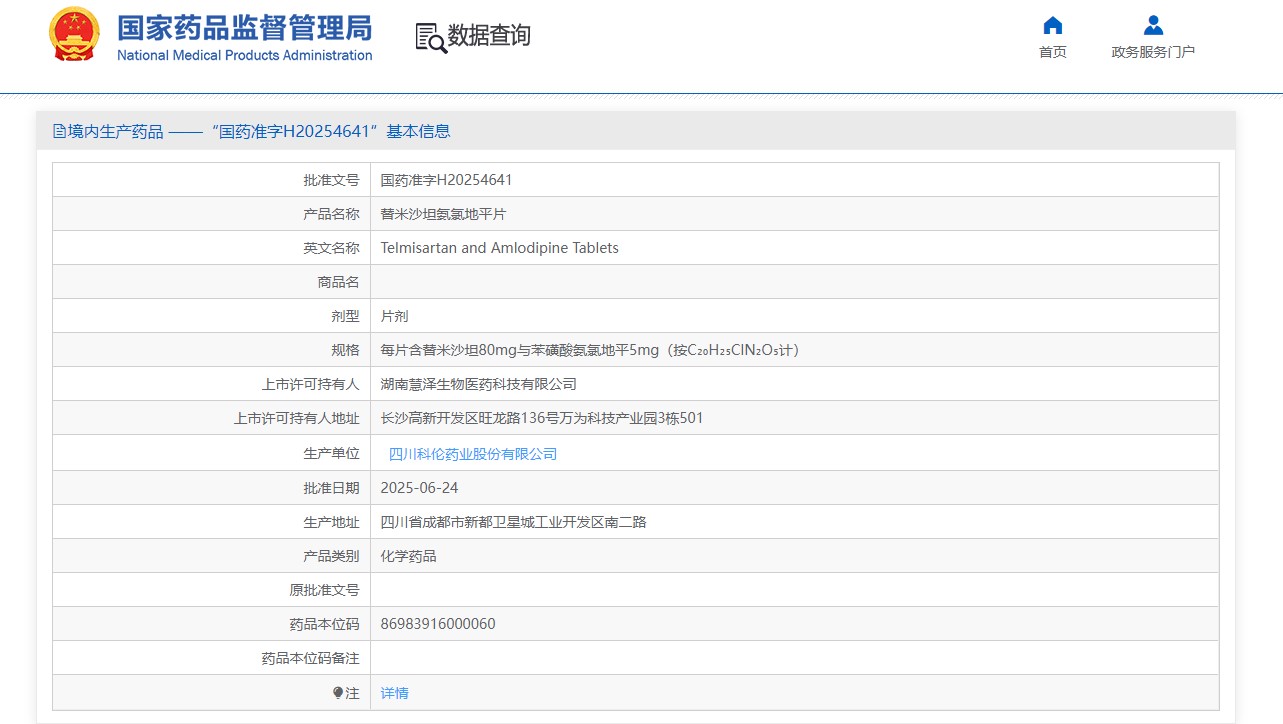
Task: Click the 产品类别 row label
Action: [x=331, y=556]
